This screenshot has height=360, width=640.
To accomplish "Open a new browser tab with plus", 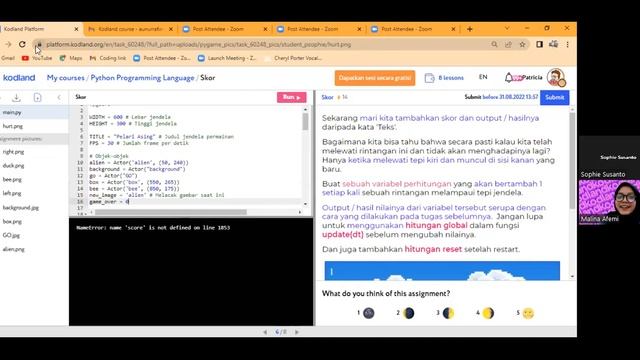I will [470, 29].
